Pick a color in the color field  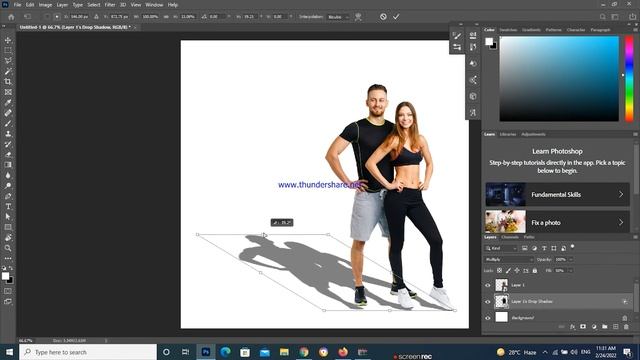(559, 78)
